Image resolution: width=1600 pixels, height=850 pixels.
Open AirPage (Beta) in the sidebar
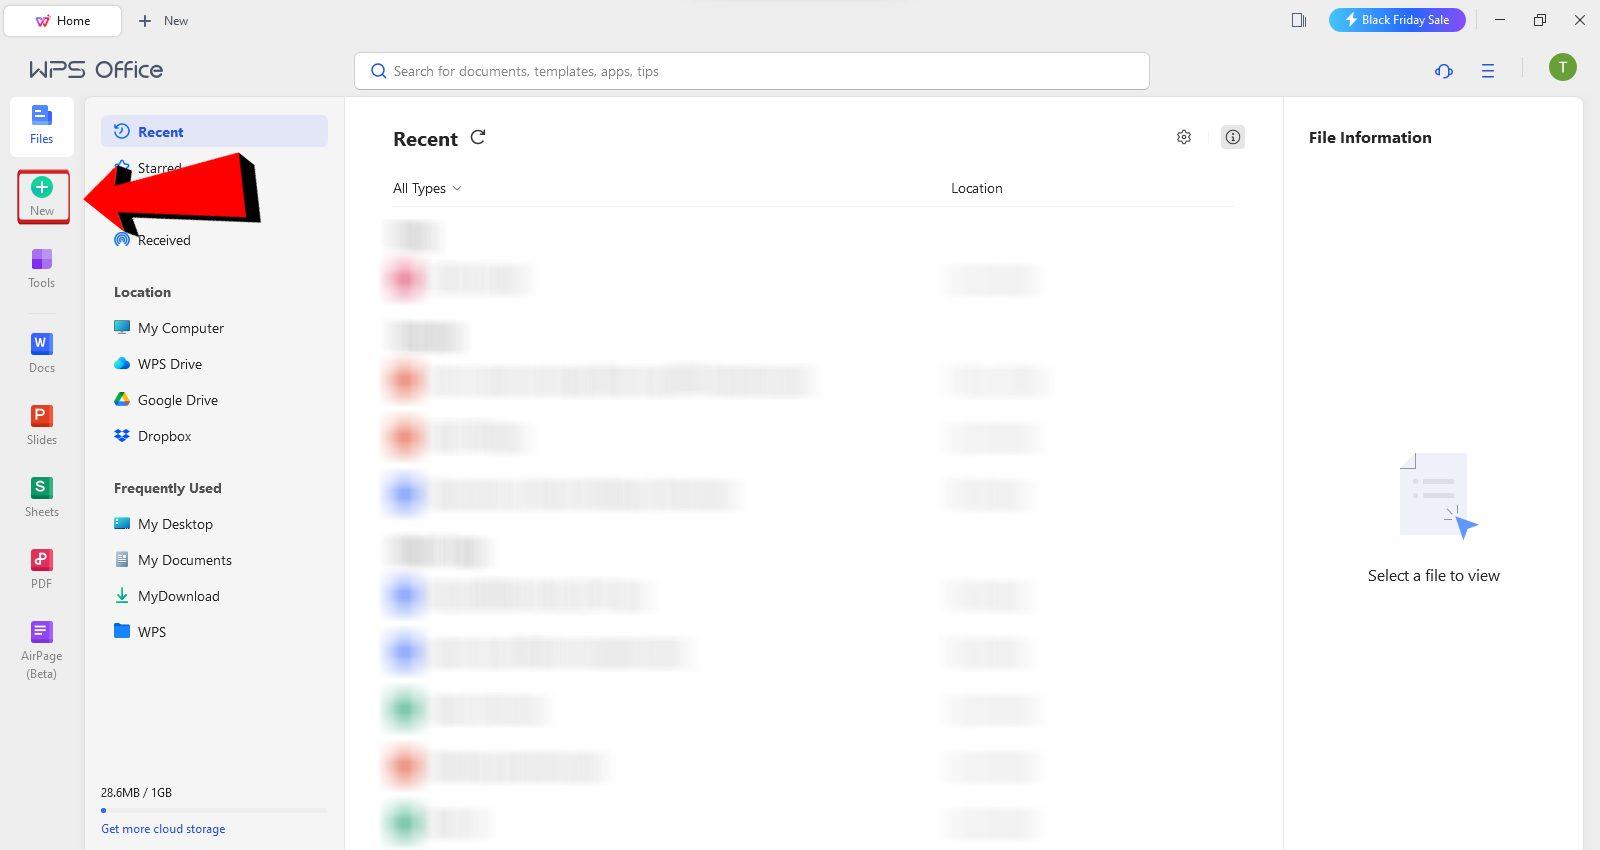pyautogui.click(x=42, y=650)
